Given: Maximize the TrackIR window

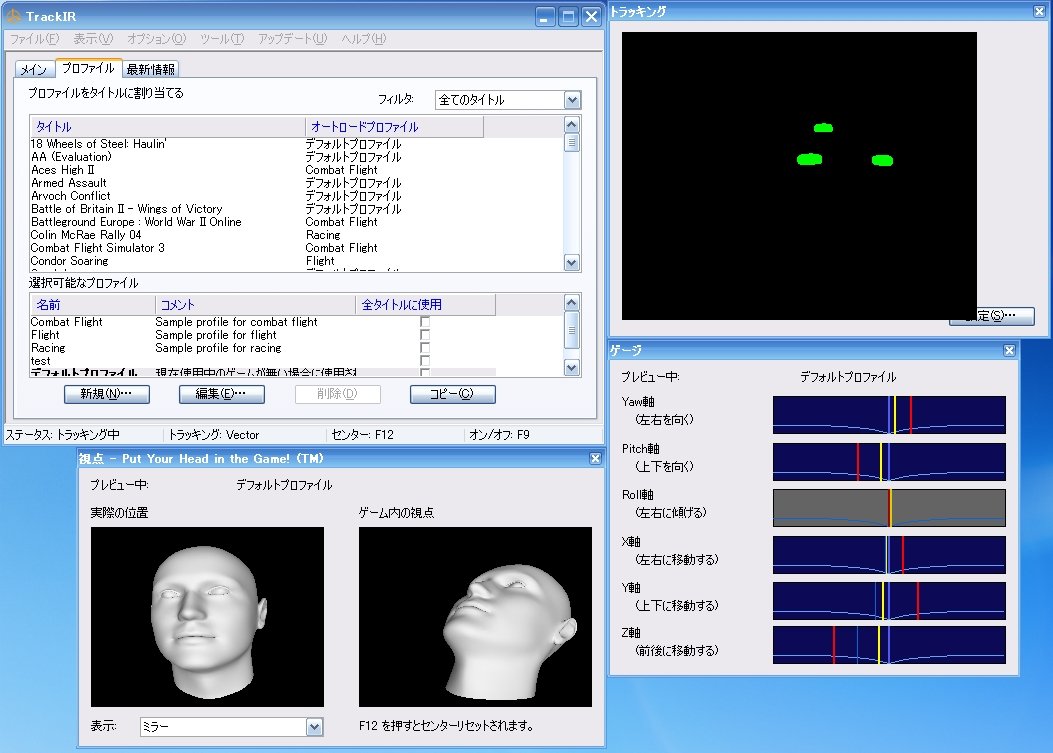Looking at the screenshot, I should [x=568, y=17].
